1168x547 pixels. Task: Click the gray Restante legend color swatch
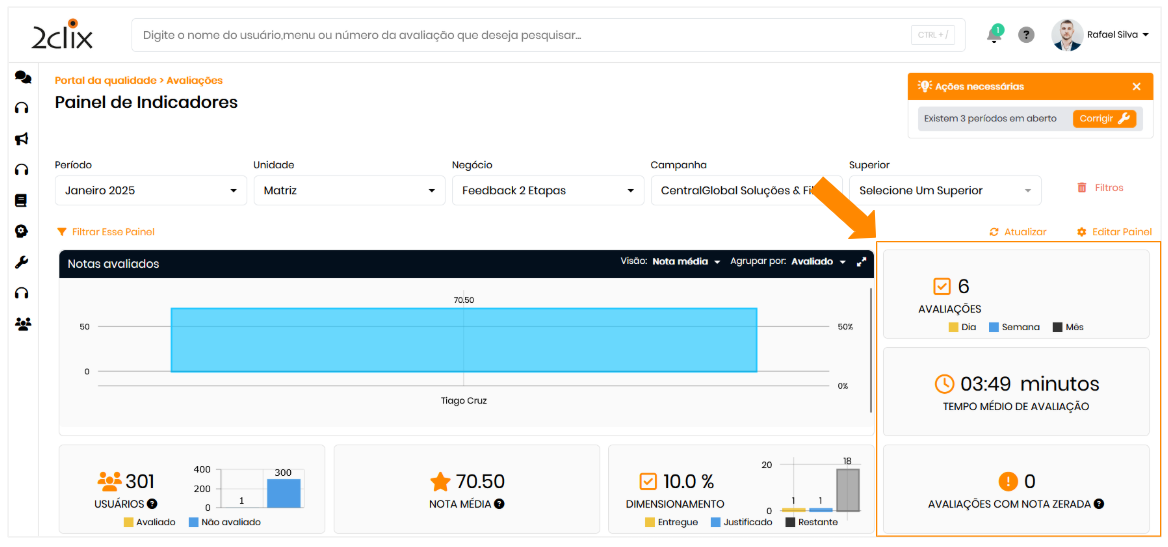point(790,522)
